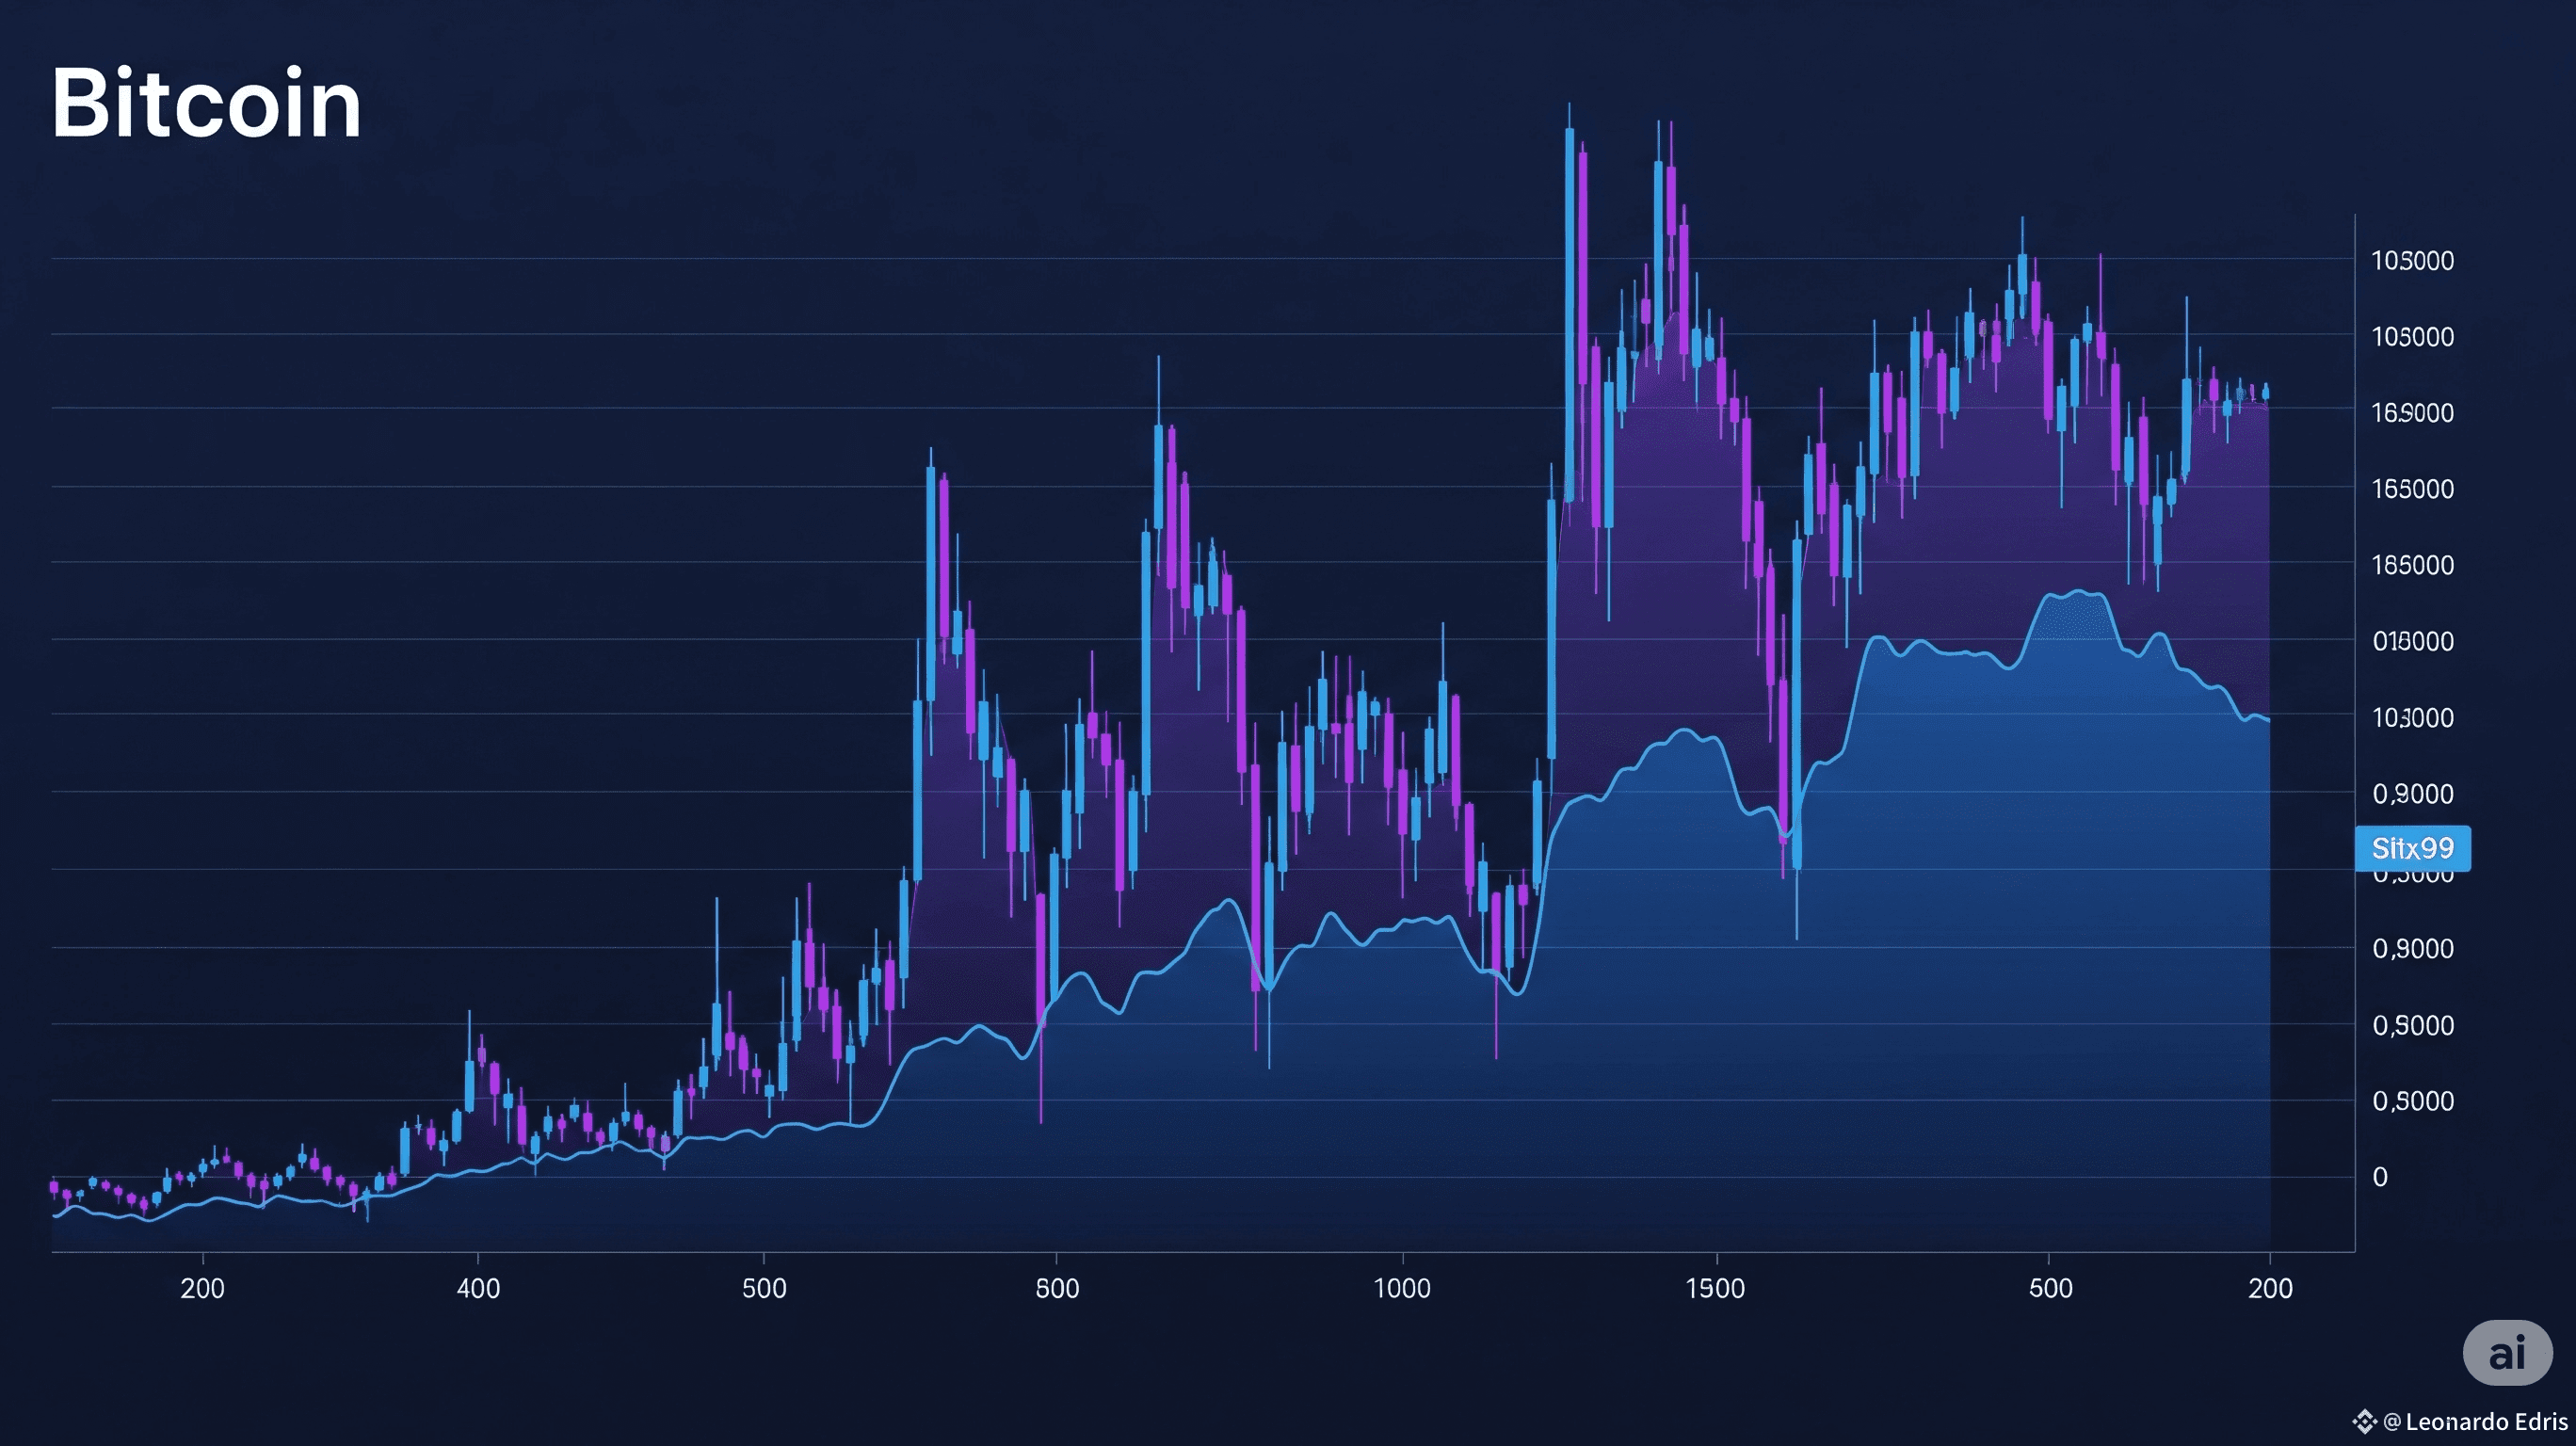Click the Binance logo beside Leonardo Edris
2576x1446 pixels.
tap(2364, 1421)
